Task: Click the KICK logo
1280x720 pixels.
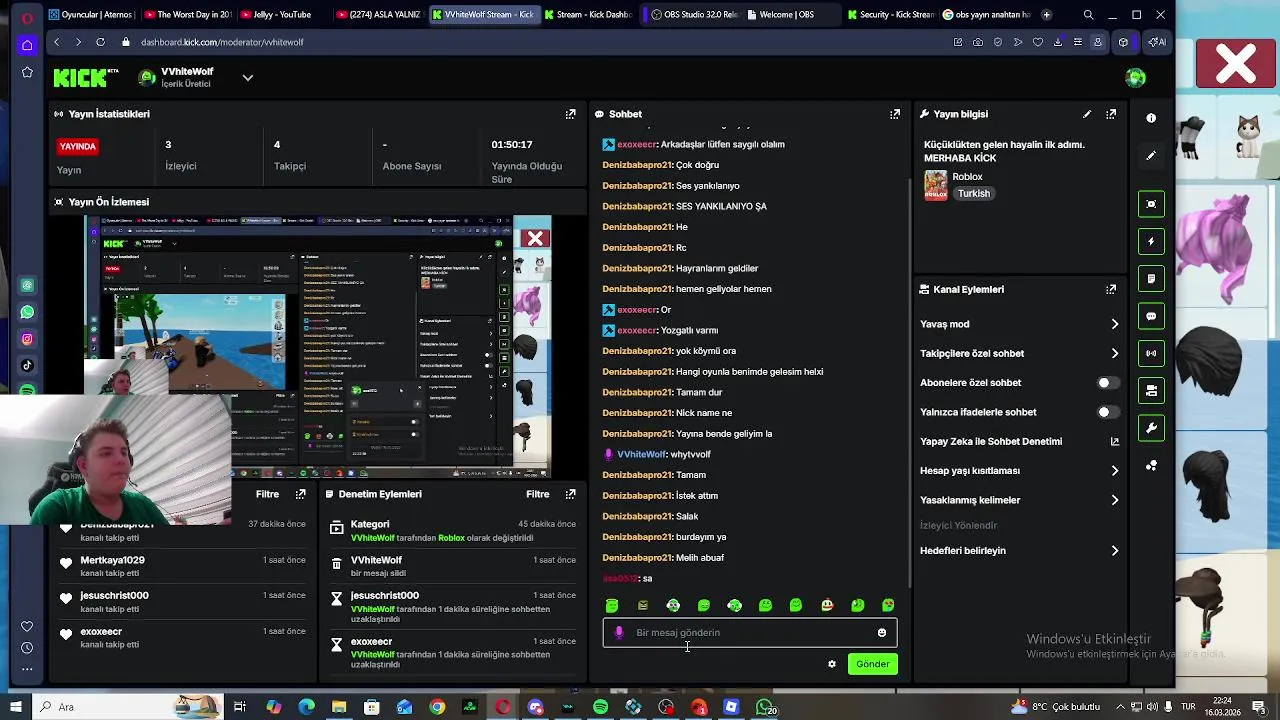Action: pos(86,78)
